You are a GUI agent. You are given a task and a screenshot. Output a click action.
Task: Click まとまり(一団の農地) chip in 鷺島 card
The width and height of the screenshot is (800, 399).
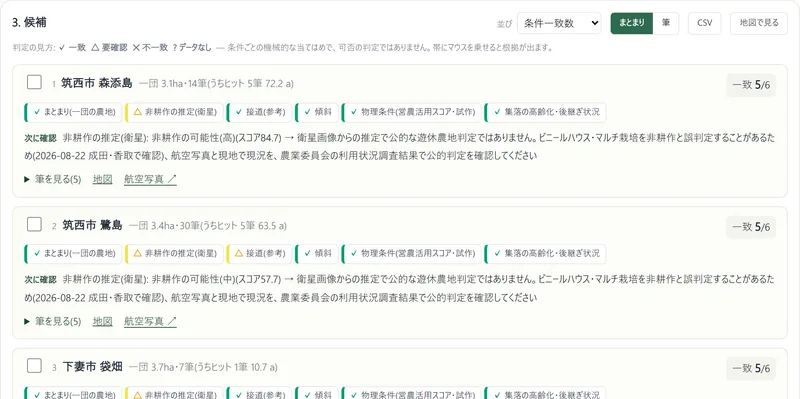[x=73, y=254]
